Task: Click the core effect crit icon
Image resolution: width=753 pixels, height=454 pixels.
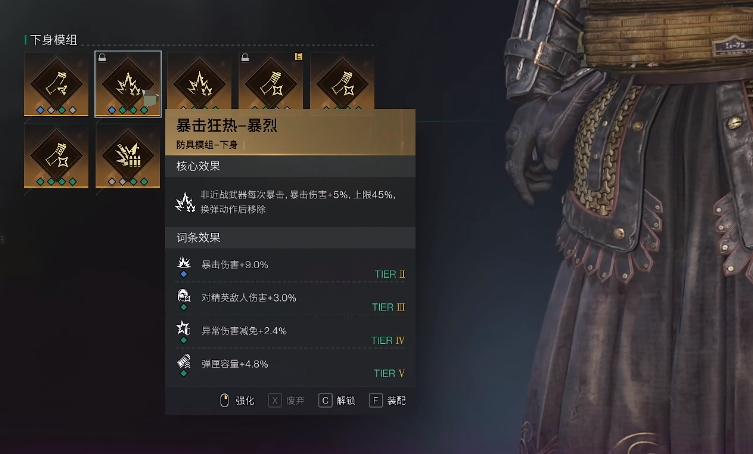Action: [x=185, y=202]
